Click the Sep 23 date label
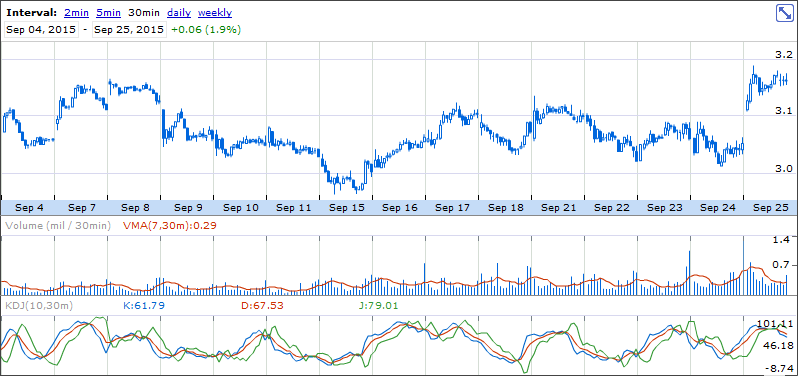The image size is (798, 376). coord(665,208)
